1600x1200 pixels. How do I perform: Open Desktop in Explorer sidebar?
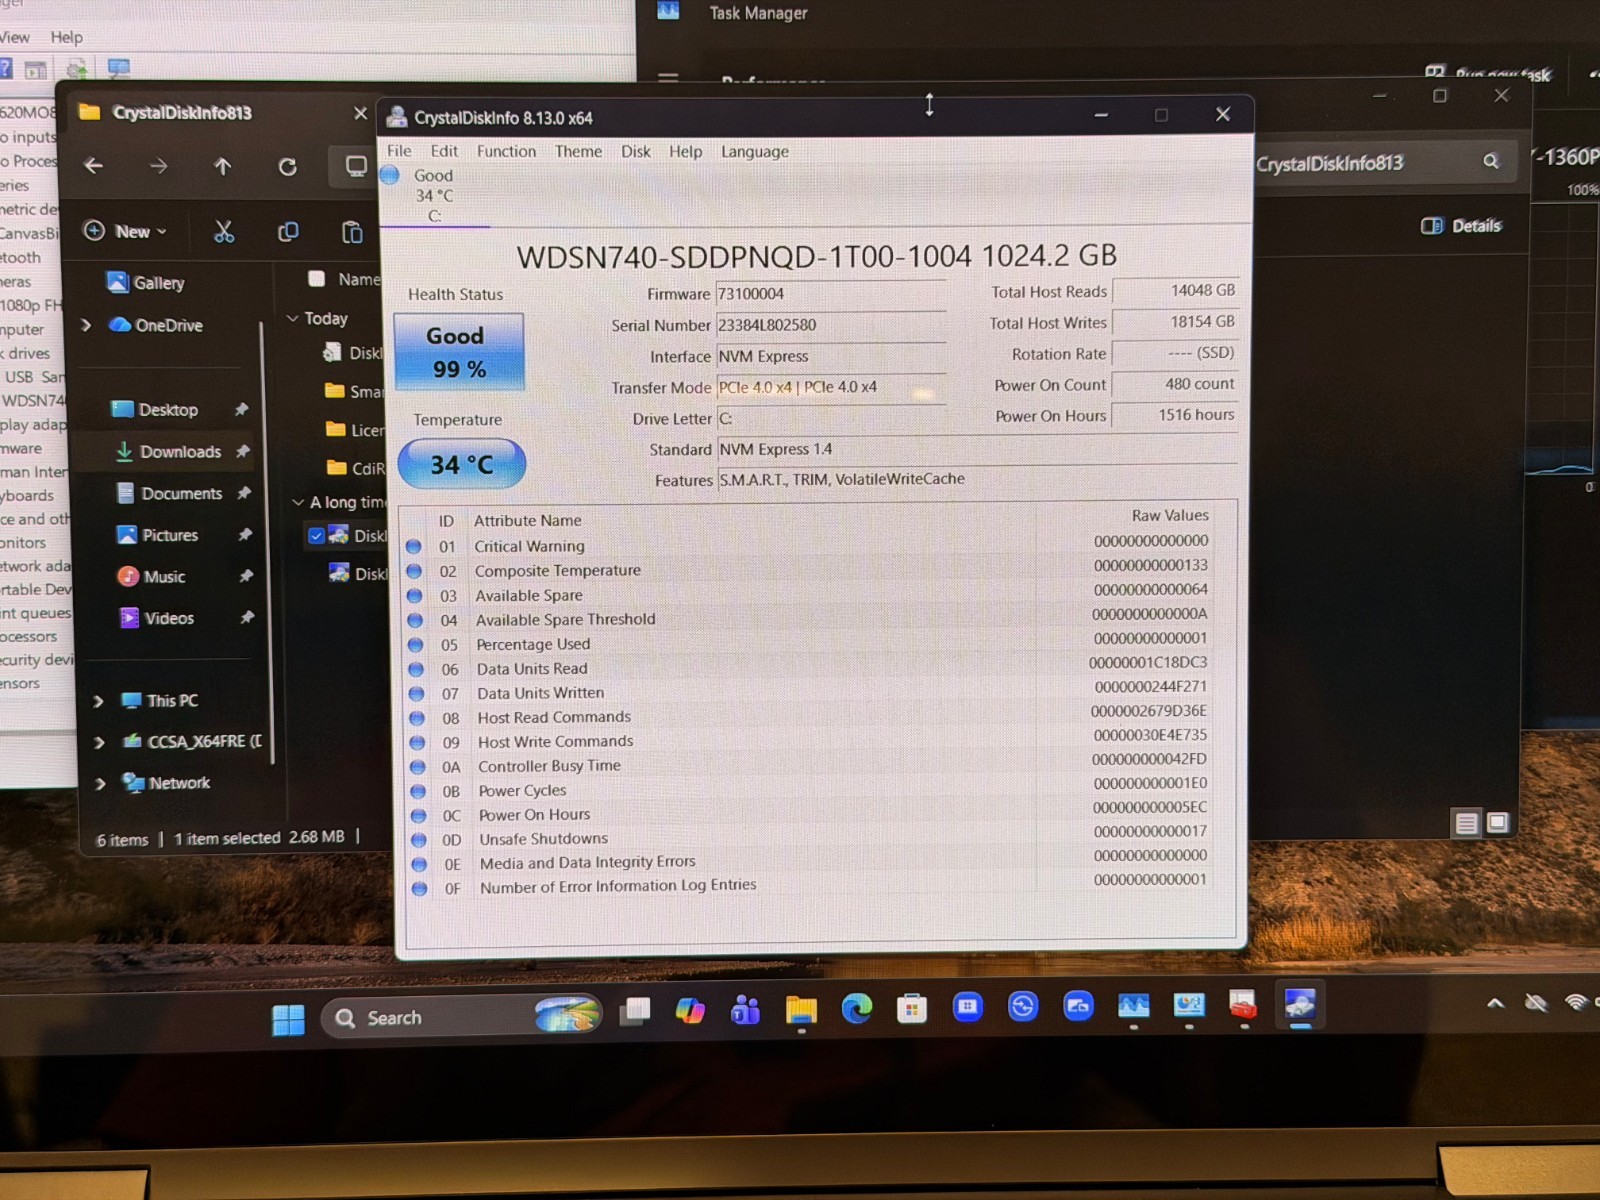click(155, 410)
